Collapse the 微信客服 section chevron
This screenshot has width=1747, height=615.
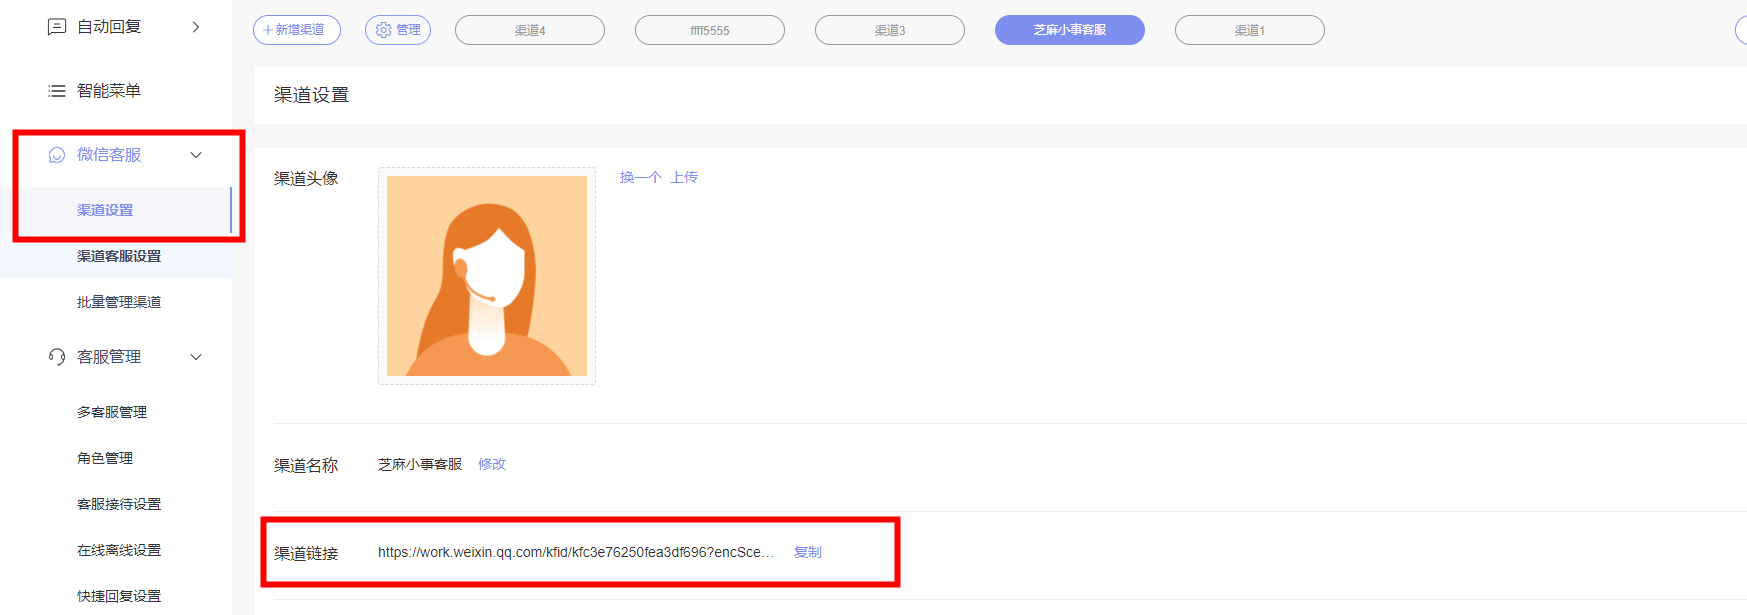coord(196,155)
